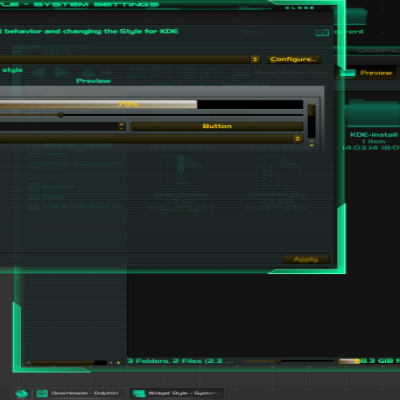
Task: Click right arrow of Dolphin sidebar scrollbar
Action: pyautogui.click(x=118, y=362)
